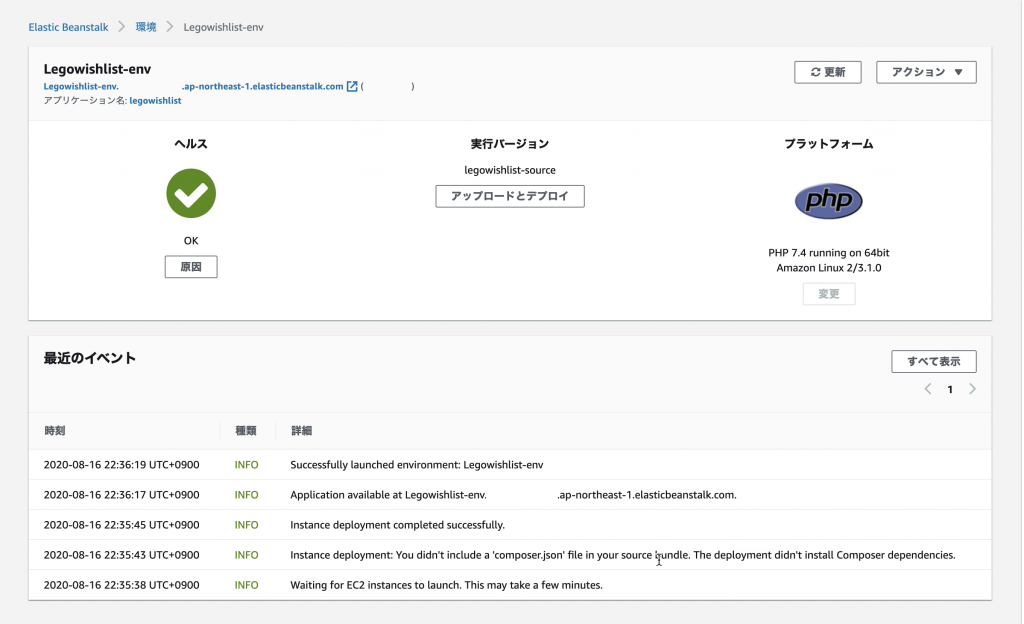Click the Legowishlist-env page heading
Viewport: 1024px width, 624px height.
click(97, 69)
